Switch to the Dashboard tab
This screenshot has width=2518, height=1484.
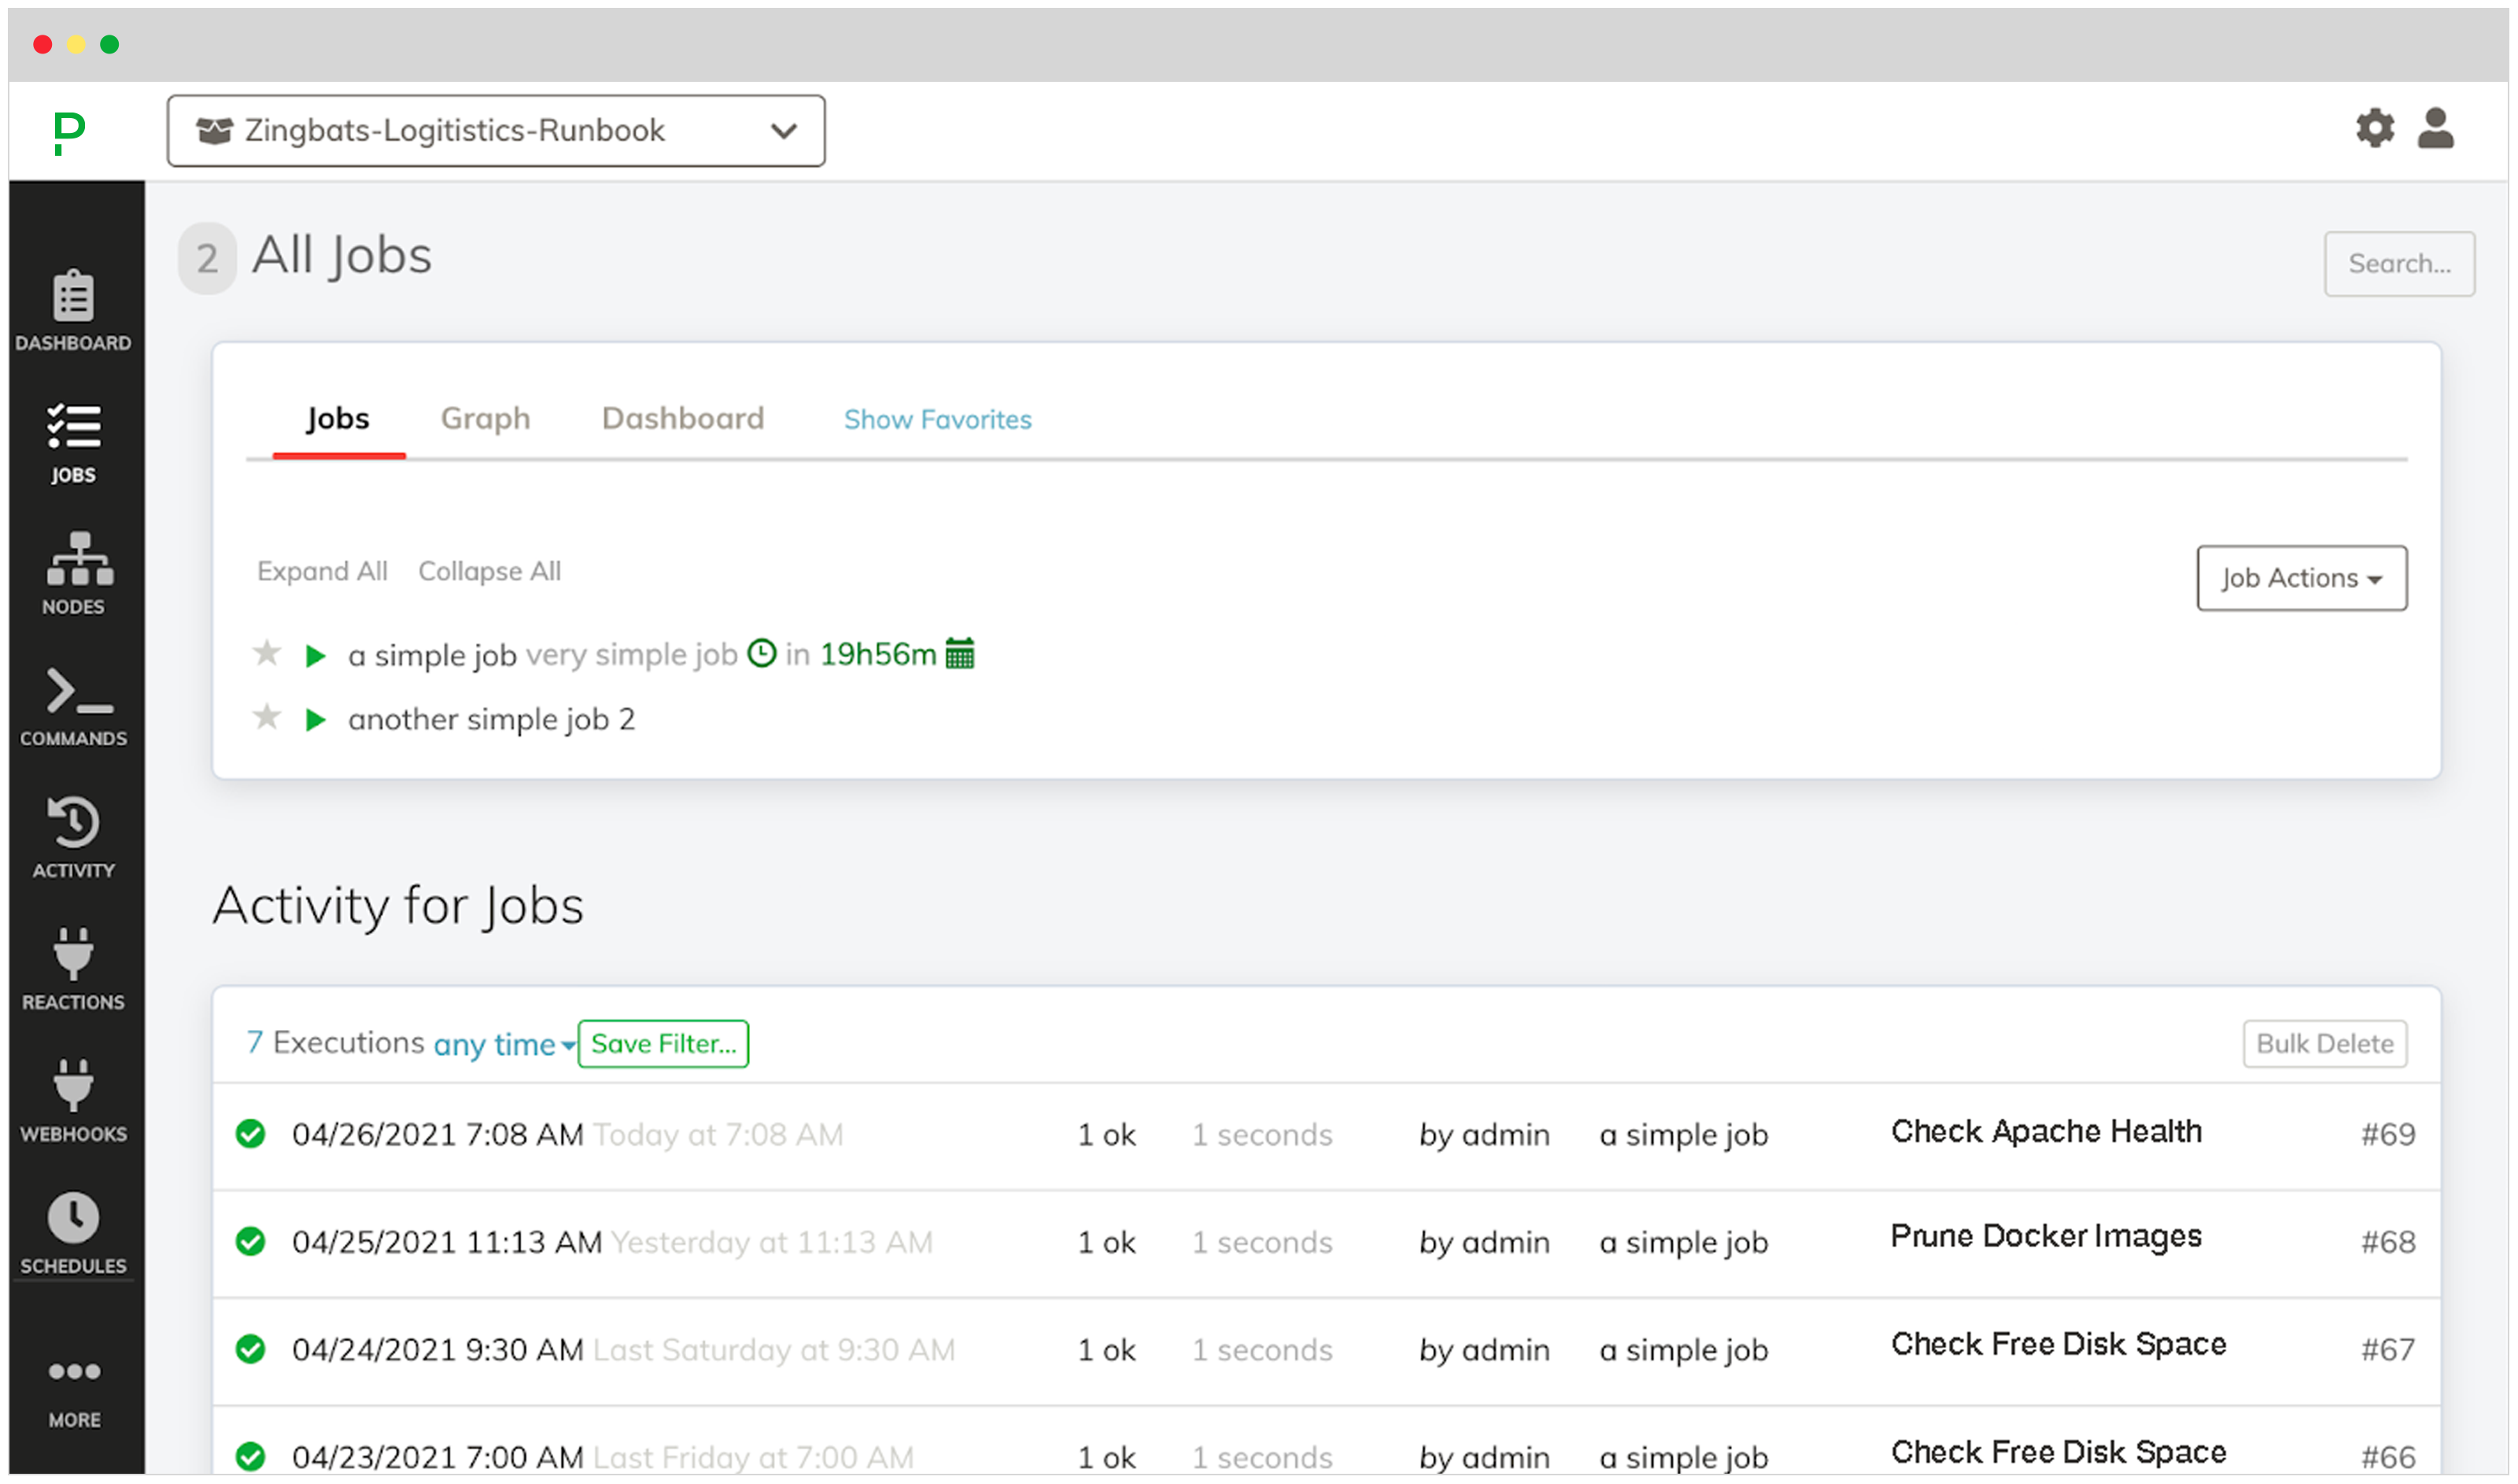click(x=681, y=419)
